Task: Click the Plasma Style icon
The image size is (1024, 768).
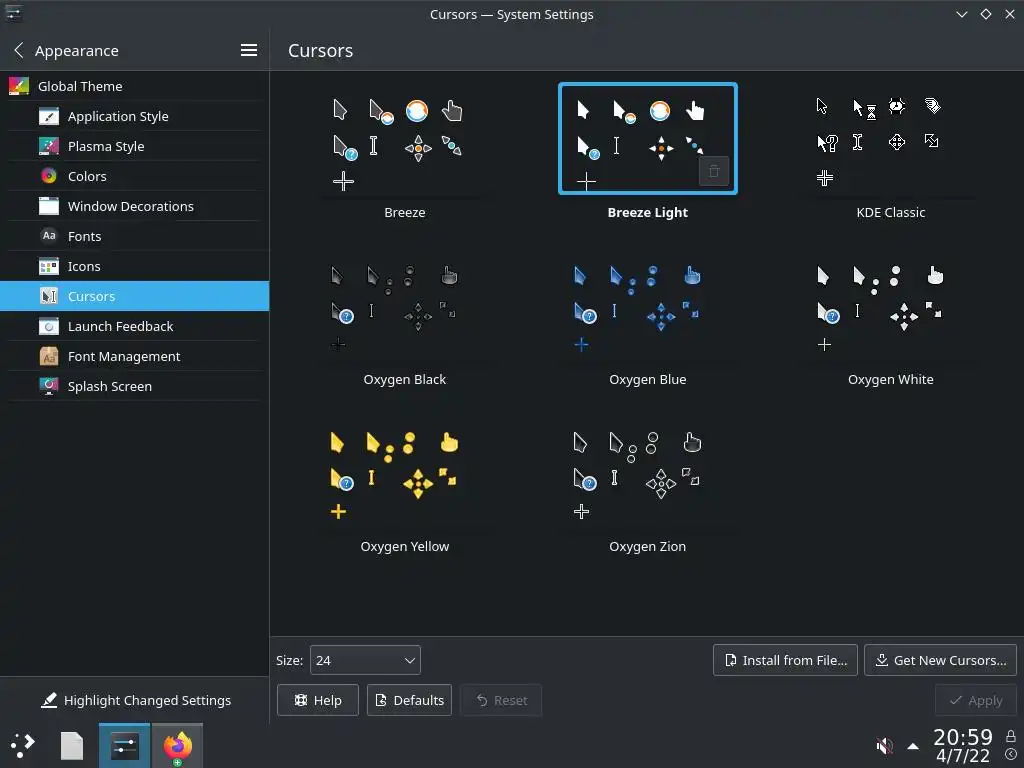Action: tap(49, 146)
